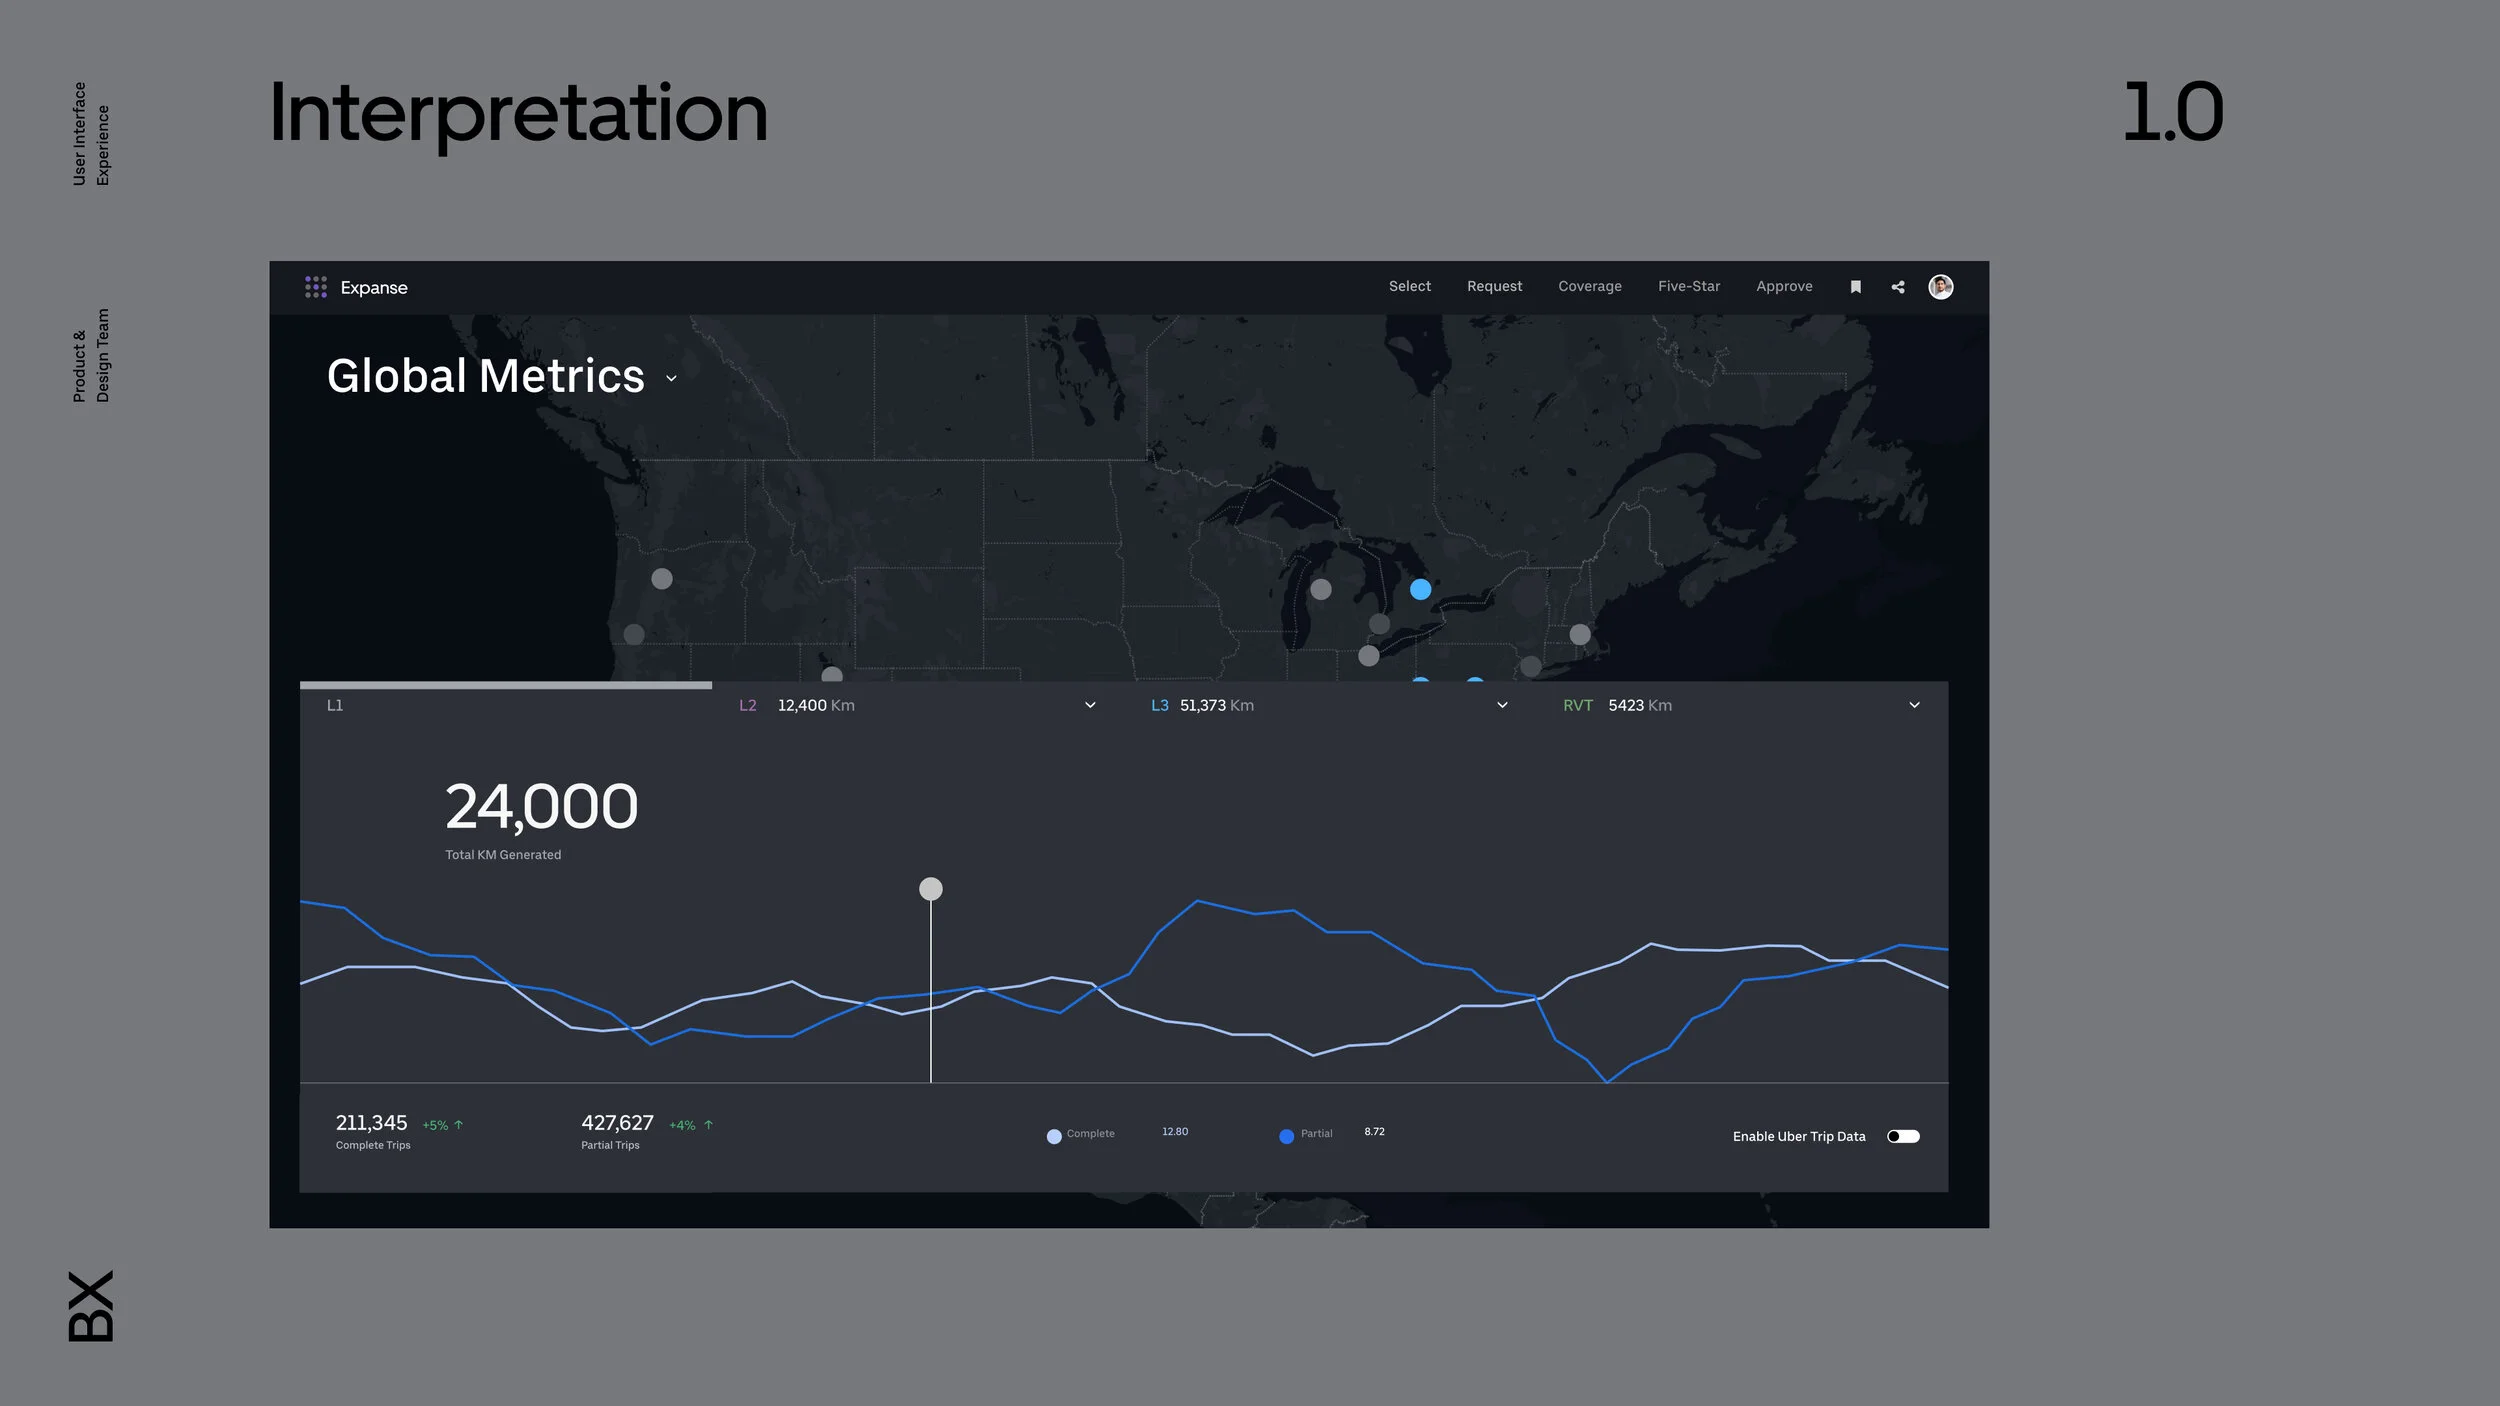
Task: Open the Coverage menu item
Action: point(1589,286)
